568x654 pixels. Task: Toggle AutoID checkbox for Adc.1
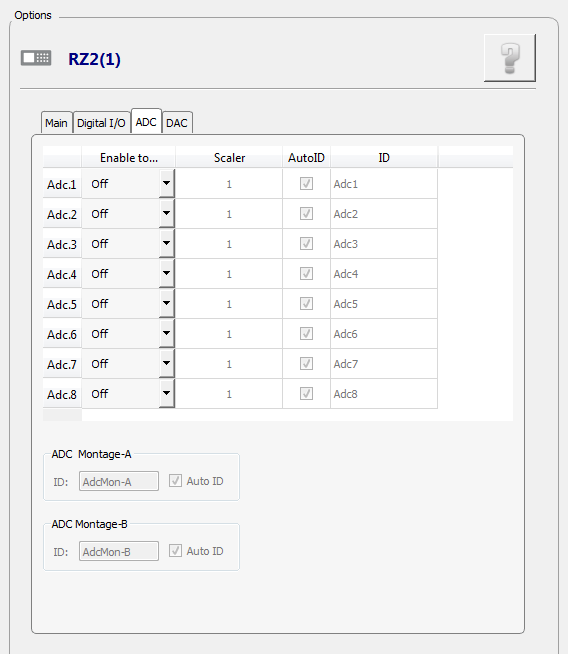click(307, 184)
